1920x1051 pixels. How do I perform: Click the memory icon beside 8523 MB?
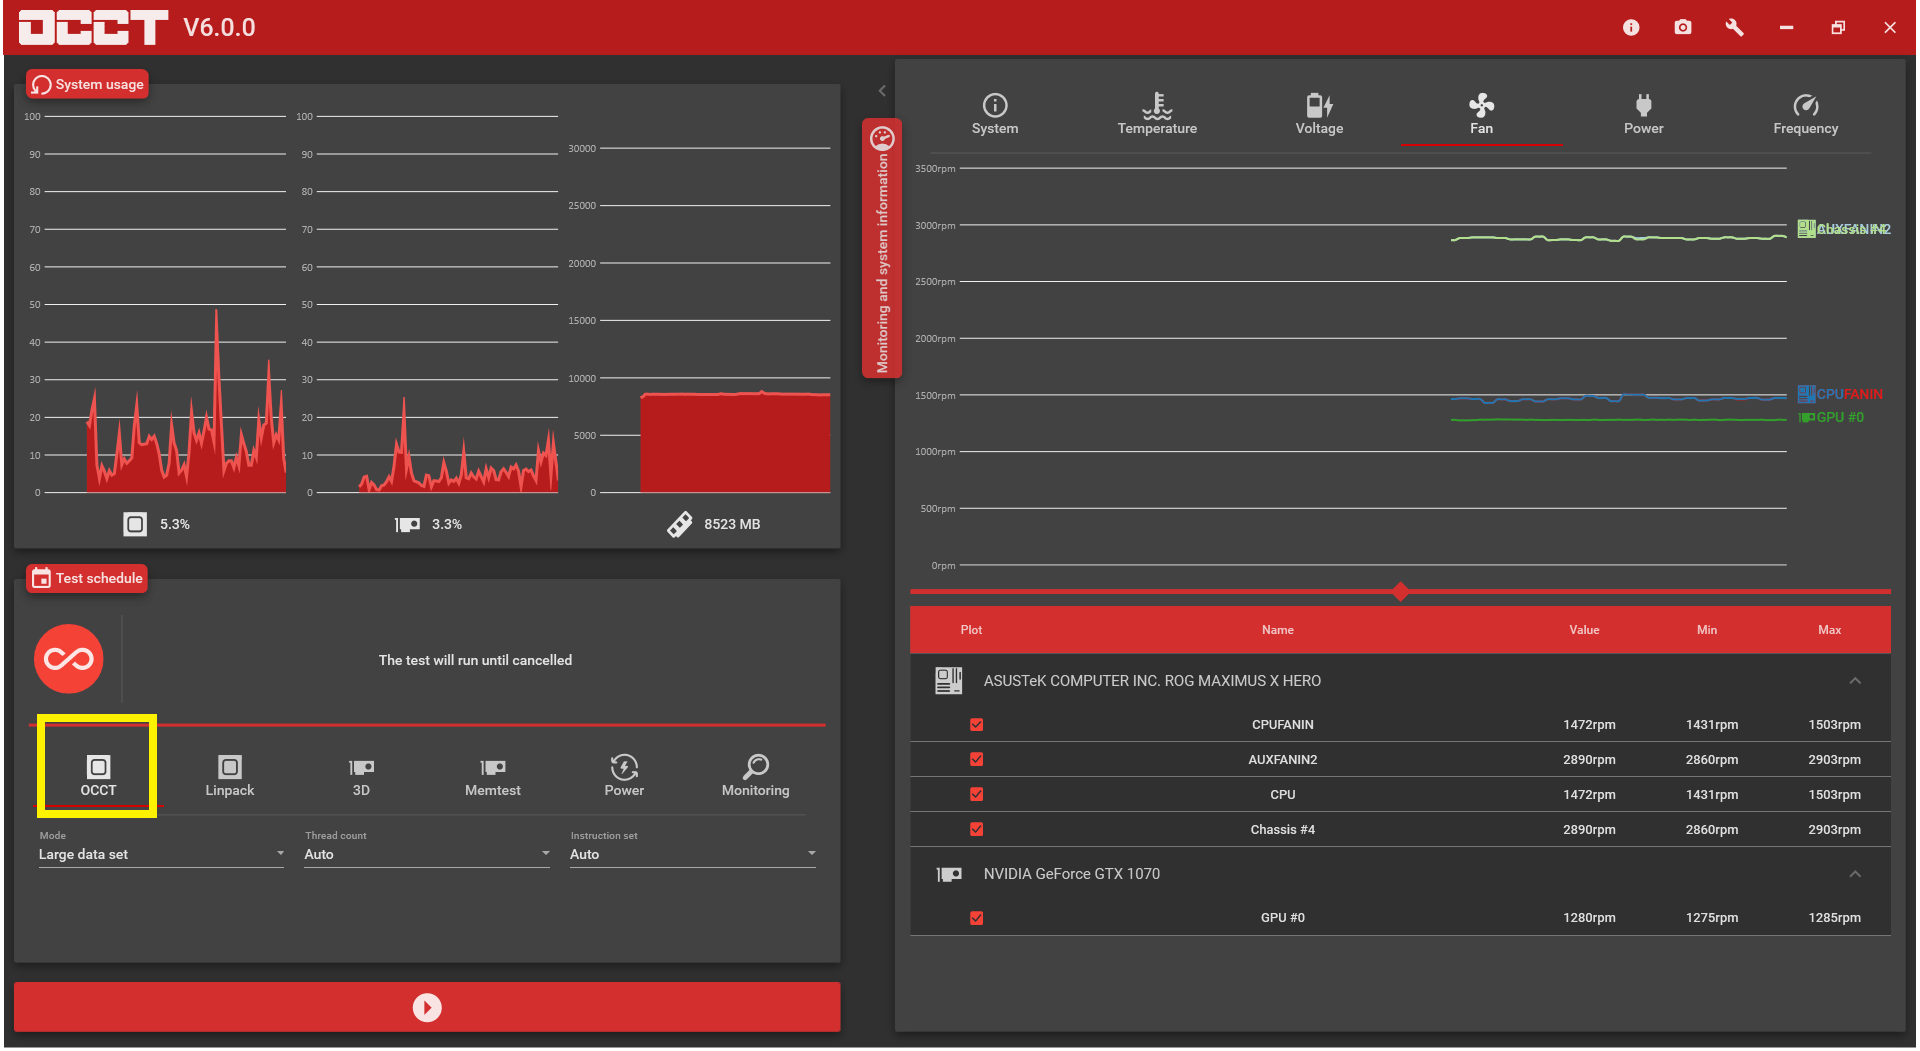[x=680, y=524]
